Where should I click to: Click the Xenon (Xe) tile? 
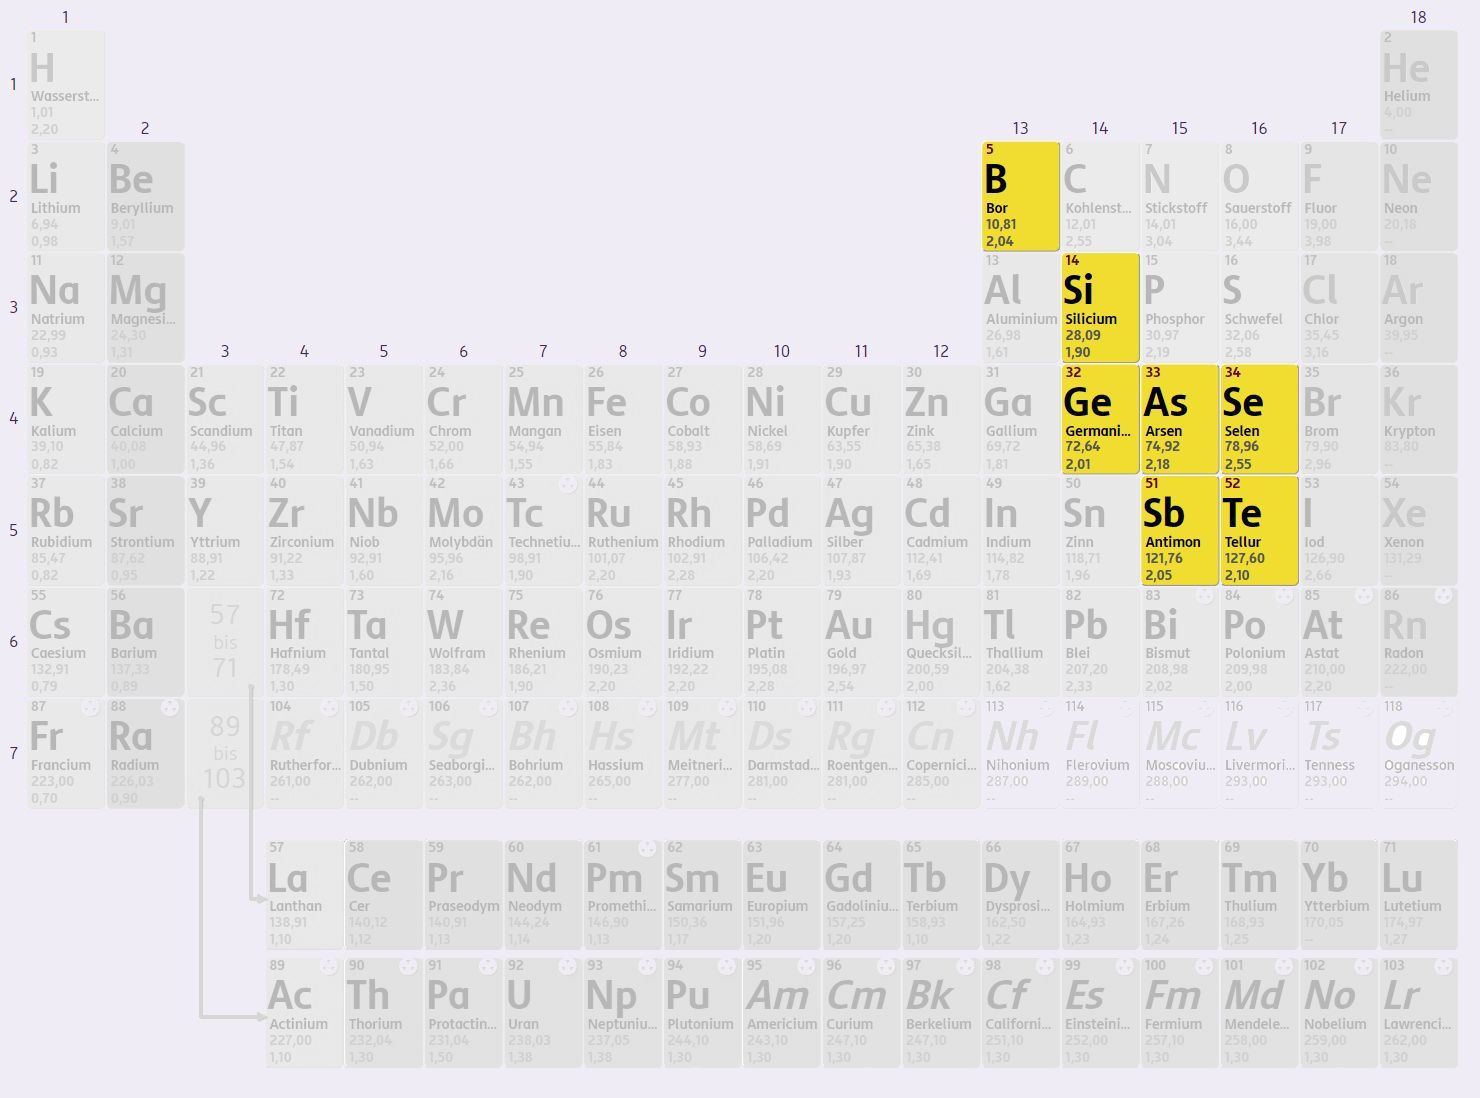tap(1419, 530)
